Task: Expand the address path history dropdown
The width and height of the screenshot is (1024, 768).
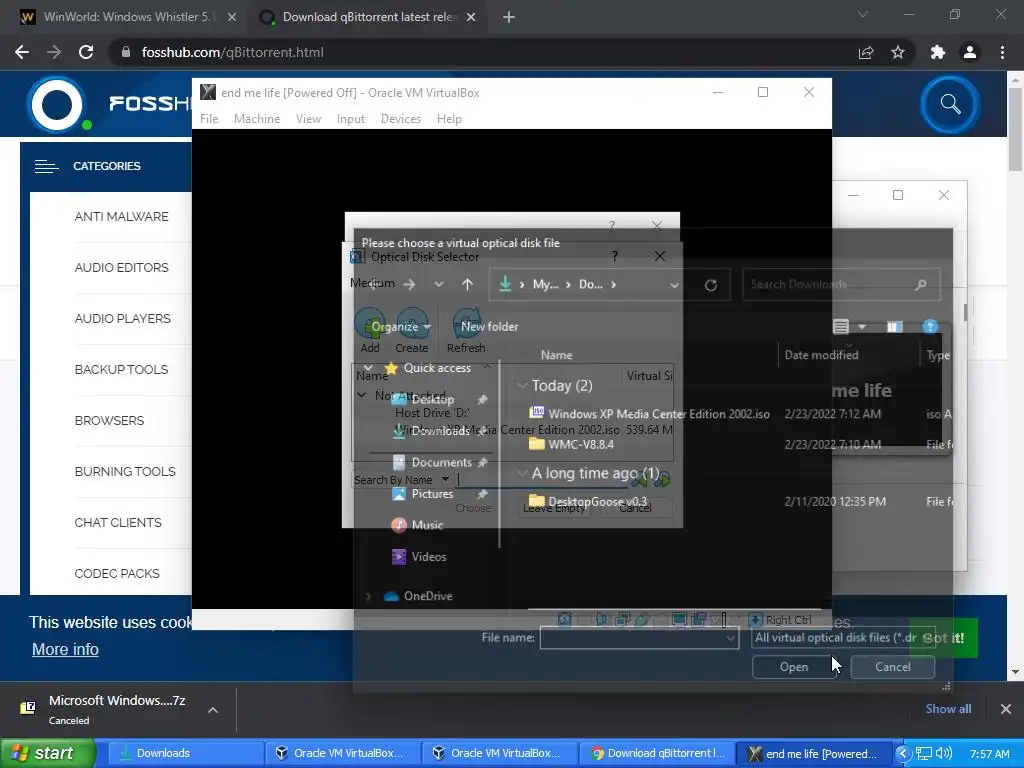Action: click(674, 285)
